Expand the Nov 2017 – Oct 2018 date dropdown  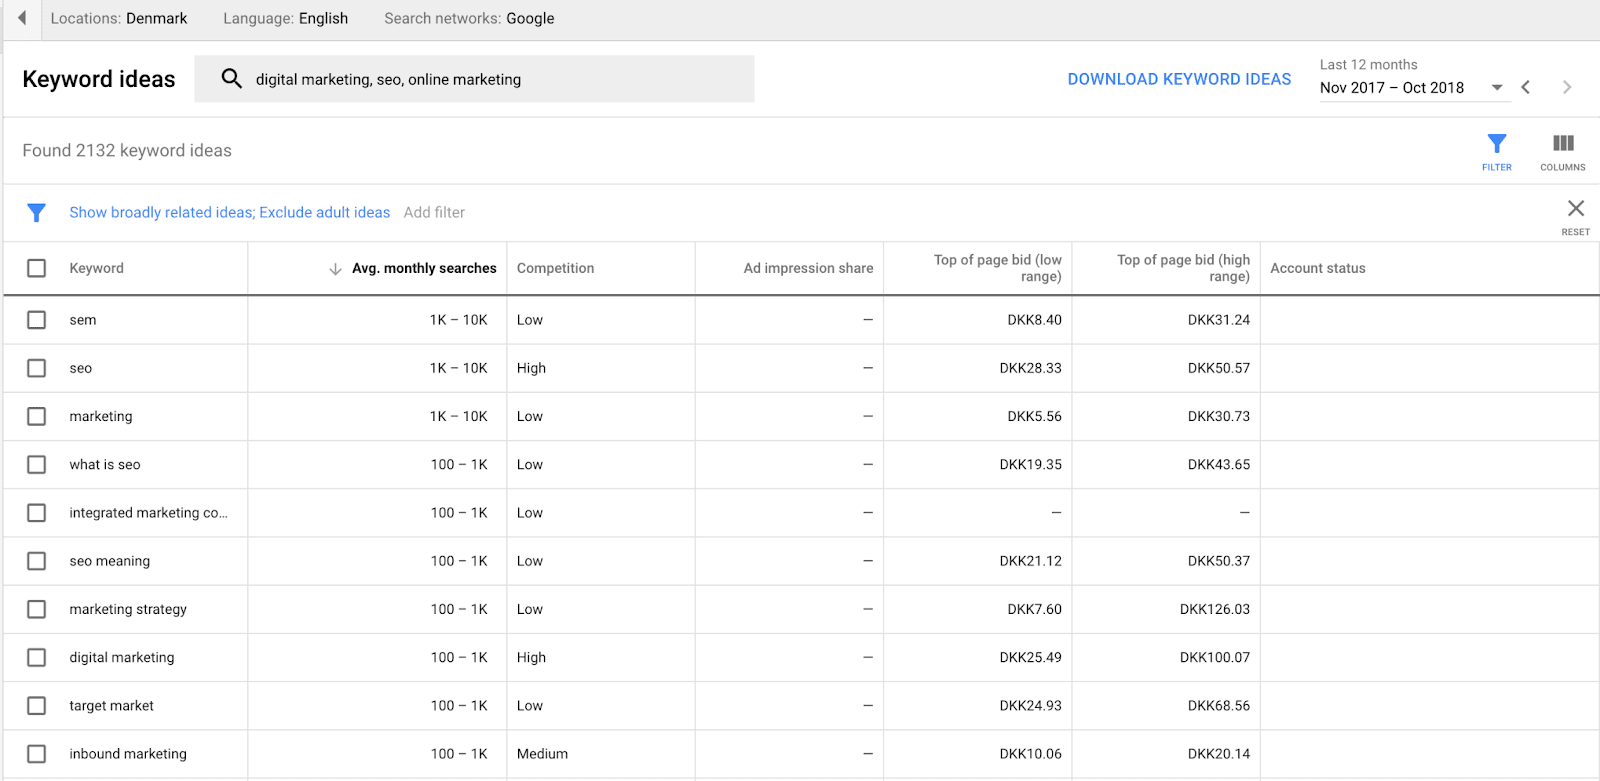click(1497, 88)
